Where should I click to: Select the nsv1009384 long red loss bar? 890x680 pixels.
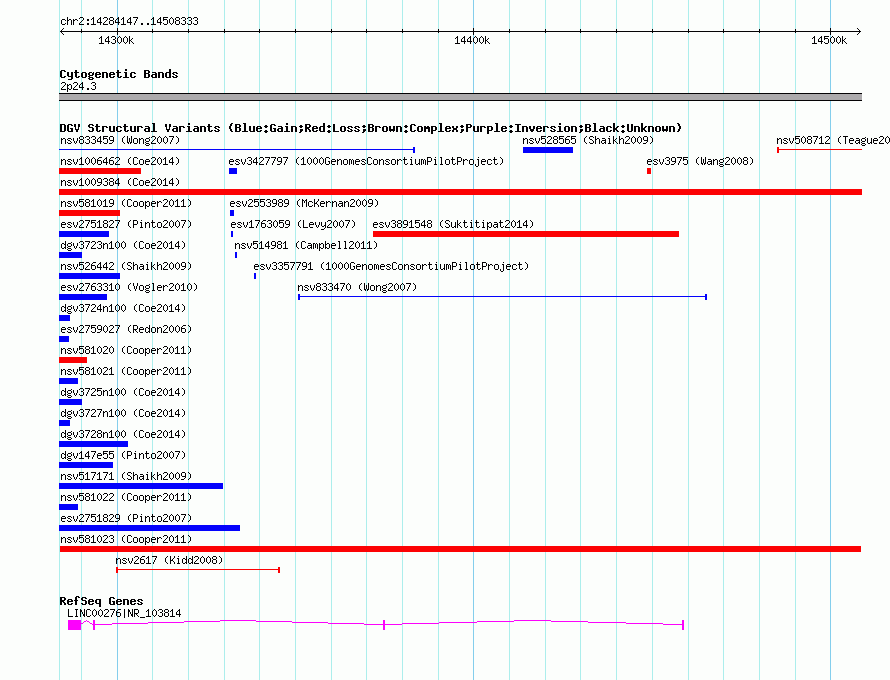click(460, 192)
